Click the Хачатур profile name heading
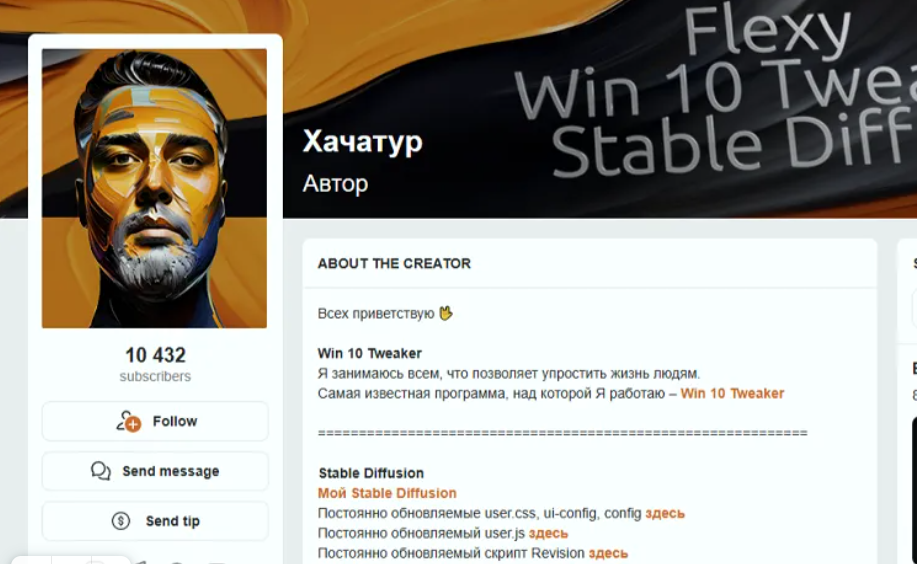917x564 pixels. (363, 142)
